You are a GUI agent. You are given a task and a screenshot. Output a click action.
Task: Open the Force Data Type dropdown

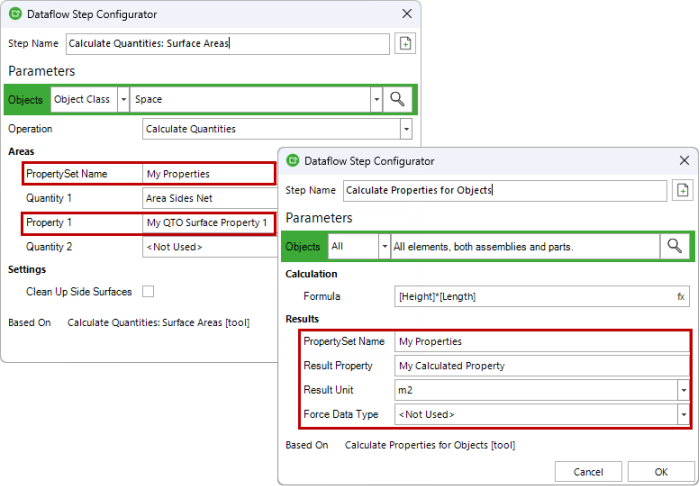(x=683, y=415)
